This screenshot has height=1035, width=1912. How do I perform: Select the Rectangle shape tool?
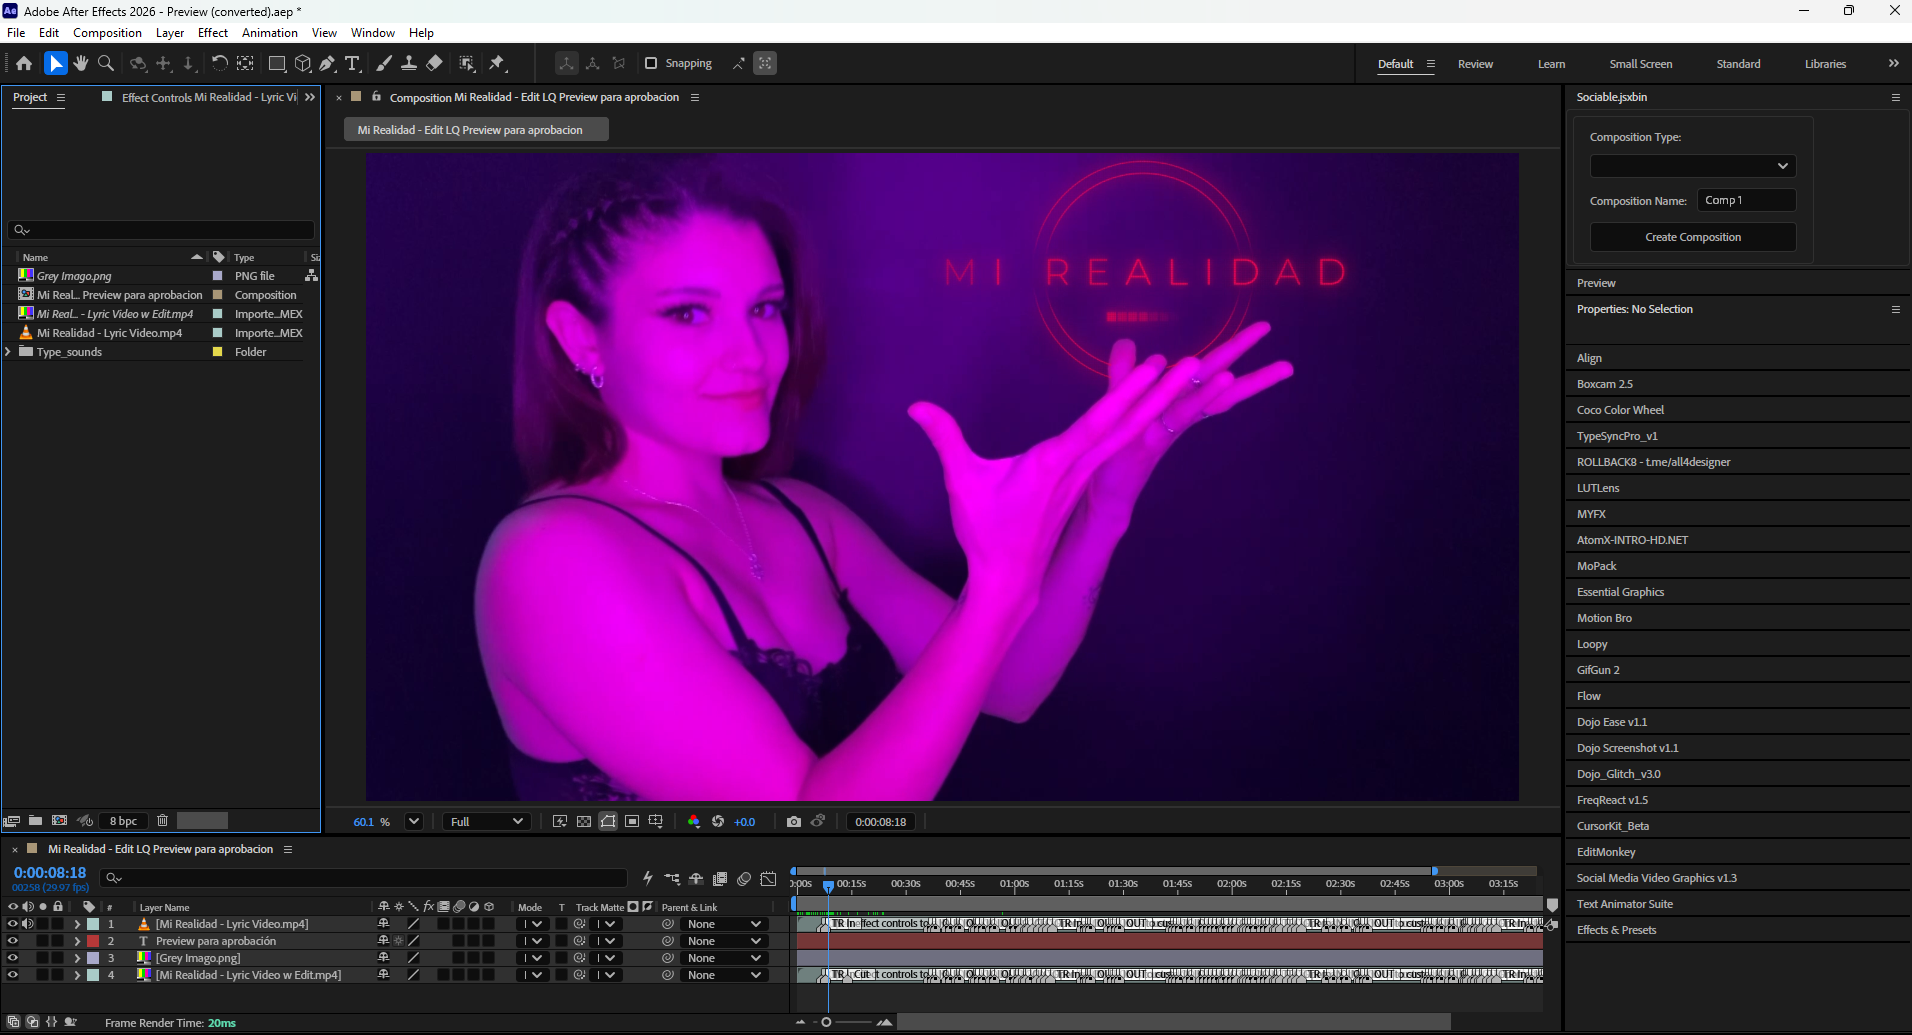click(277, 63)
